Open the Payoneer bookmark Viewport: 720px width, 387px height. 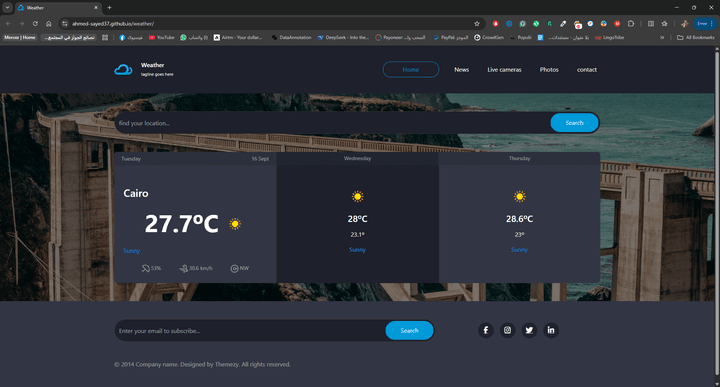point(400,38)
